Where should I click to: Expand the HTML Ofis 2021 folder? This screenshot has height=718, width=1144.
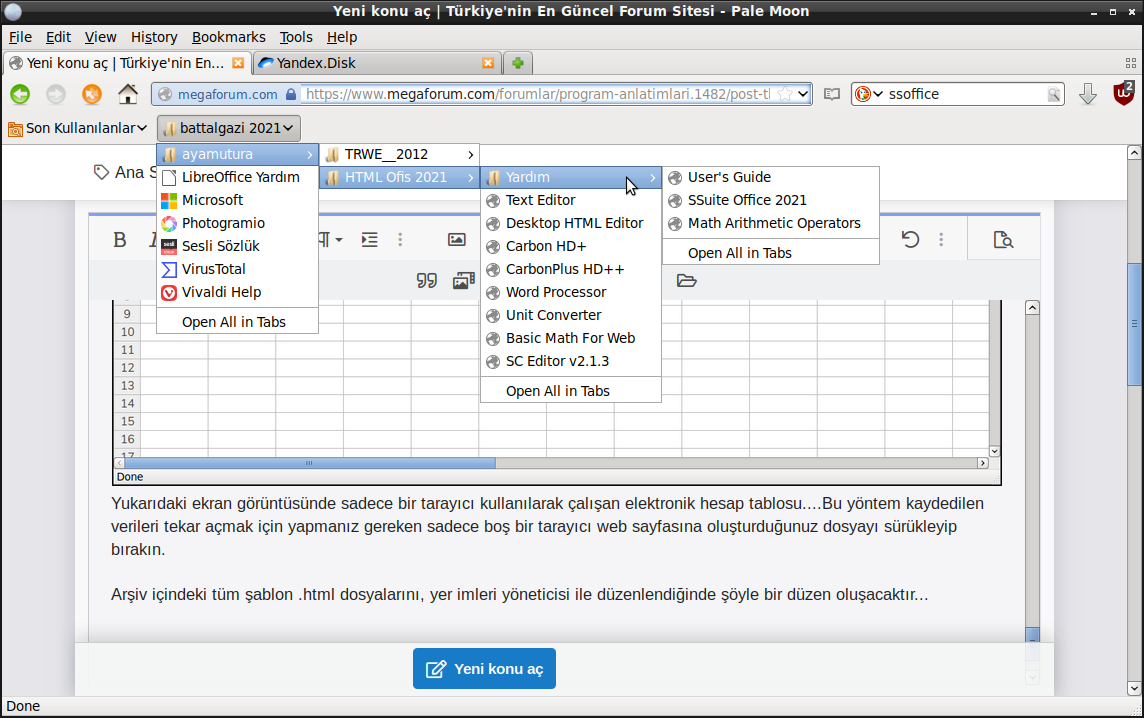[x=399, y=177]
